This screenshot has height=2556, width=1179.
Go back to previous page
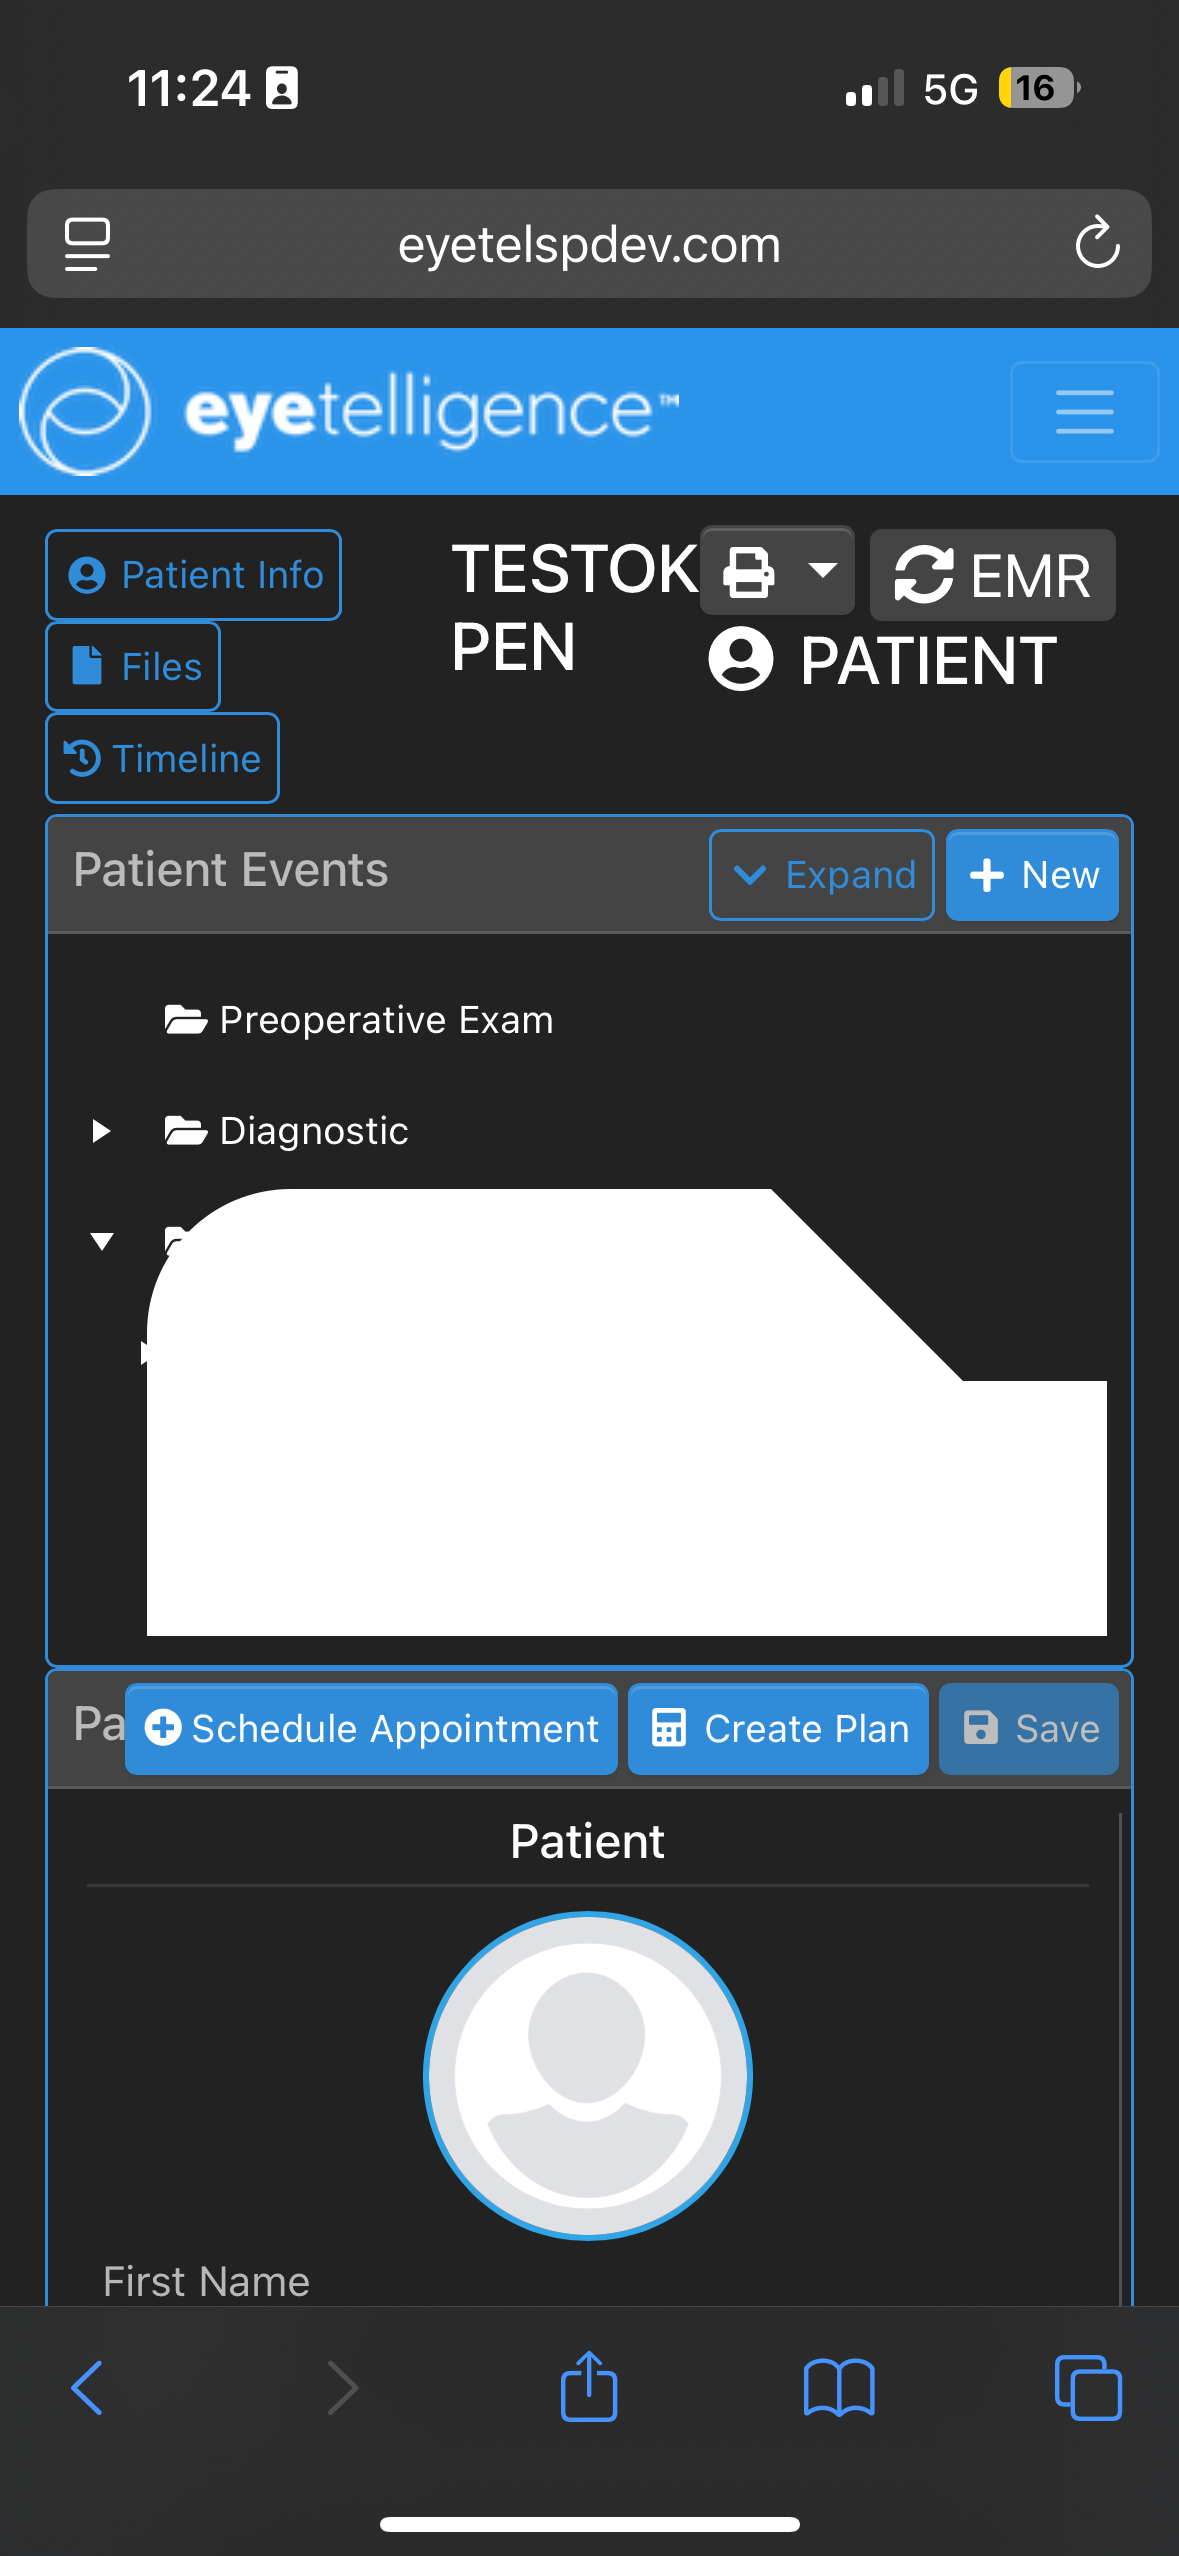88,2387
